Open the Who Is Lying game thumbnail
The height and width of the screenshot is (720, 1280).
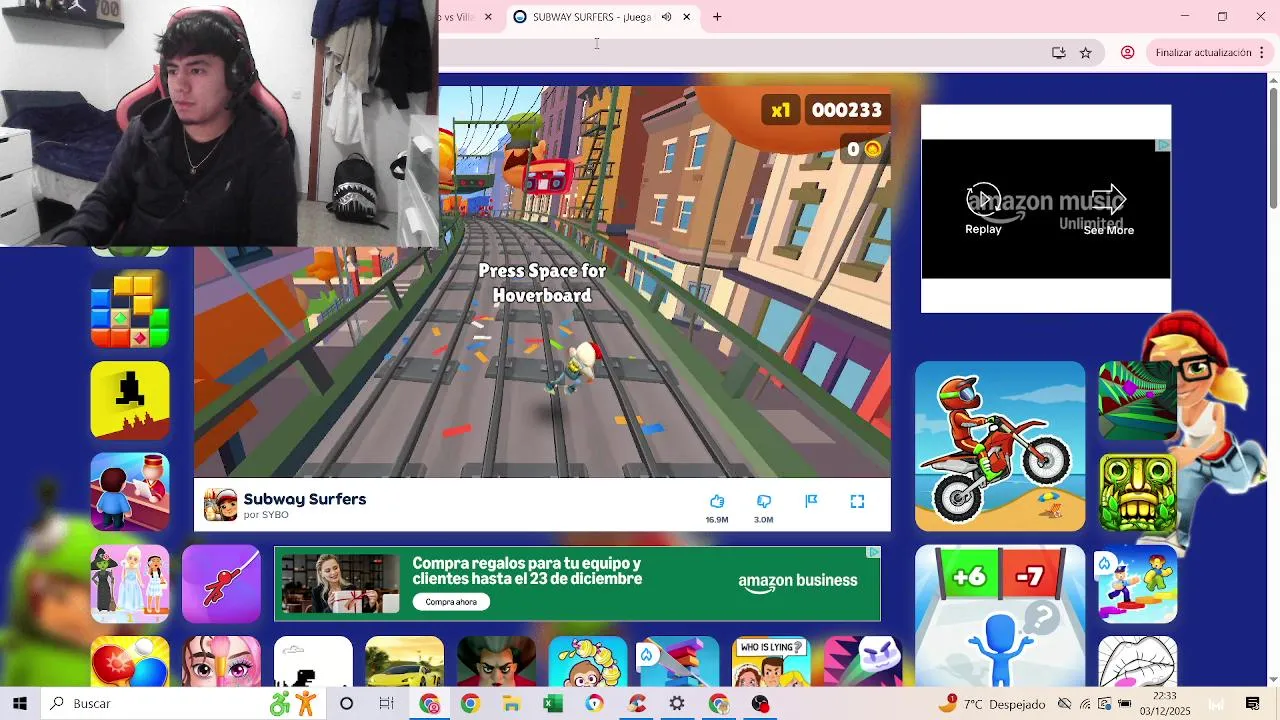point(771,662)
